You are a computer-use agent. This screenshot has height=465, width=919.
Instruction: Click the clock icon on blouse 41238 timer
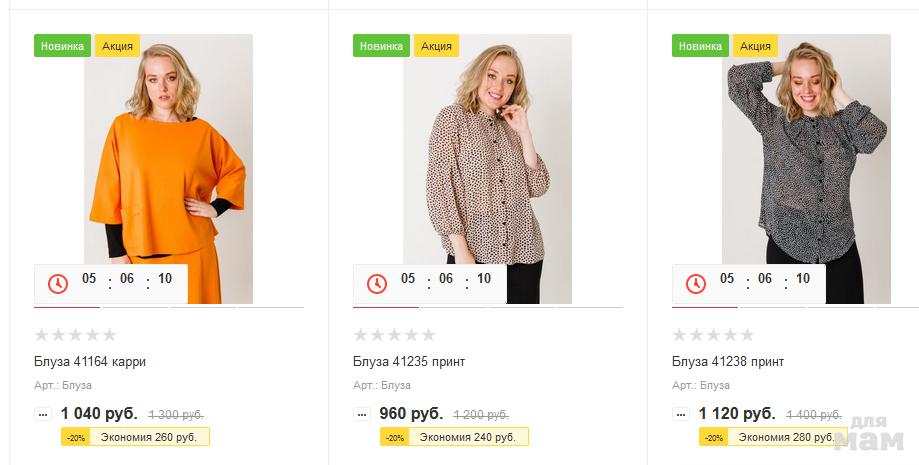(696, 284)
